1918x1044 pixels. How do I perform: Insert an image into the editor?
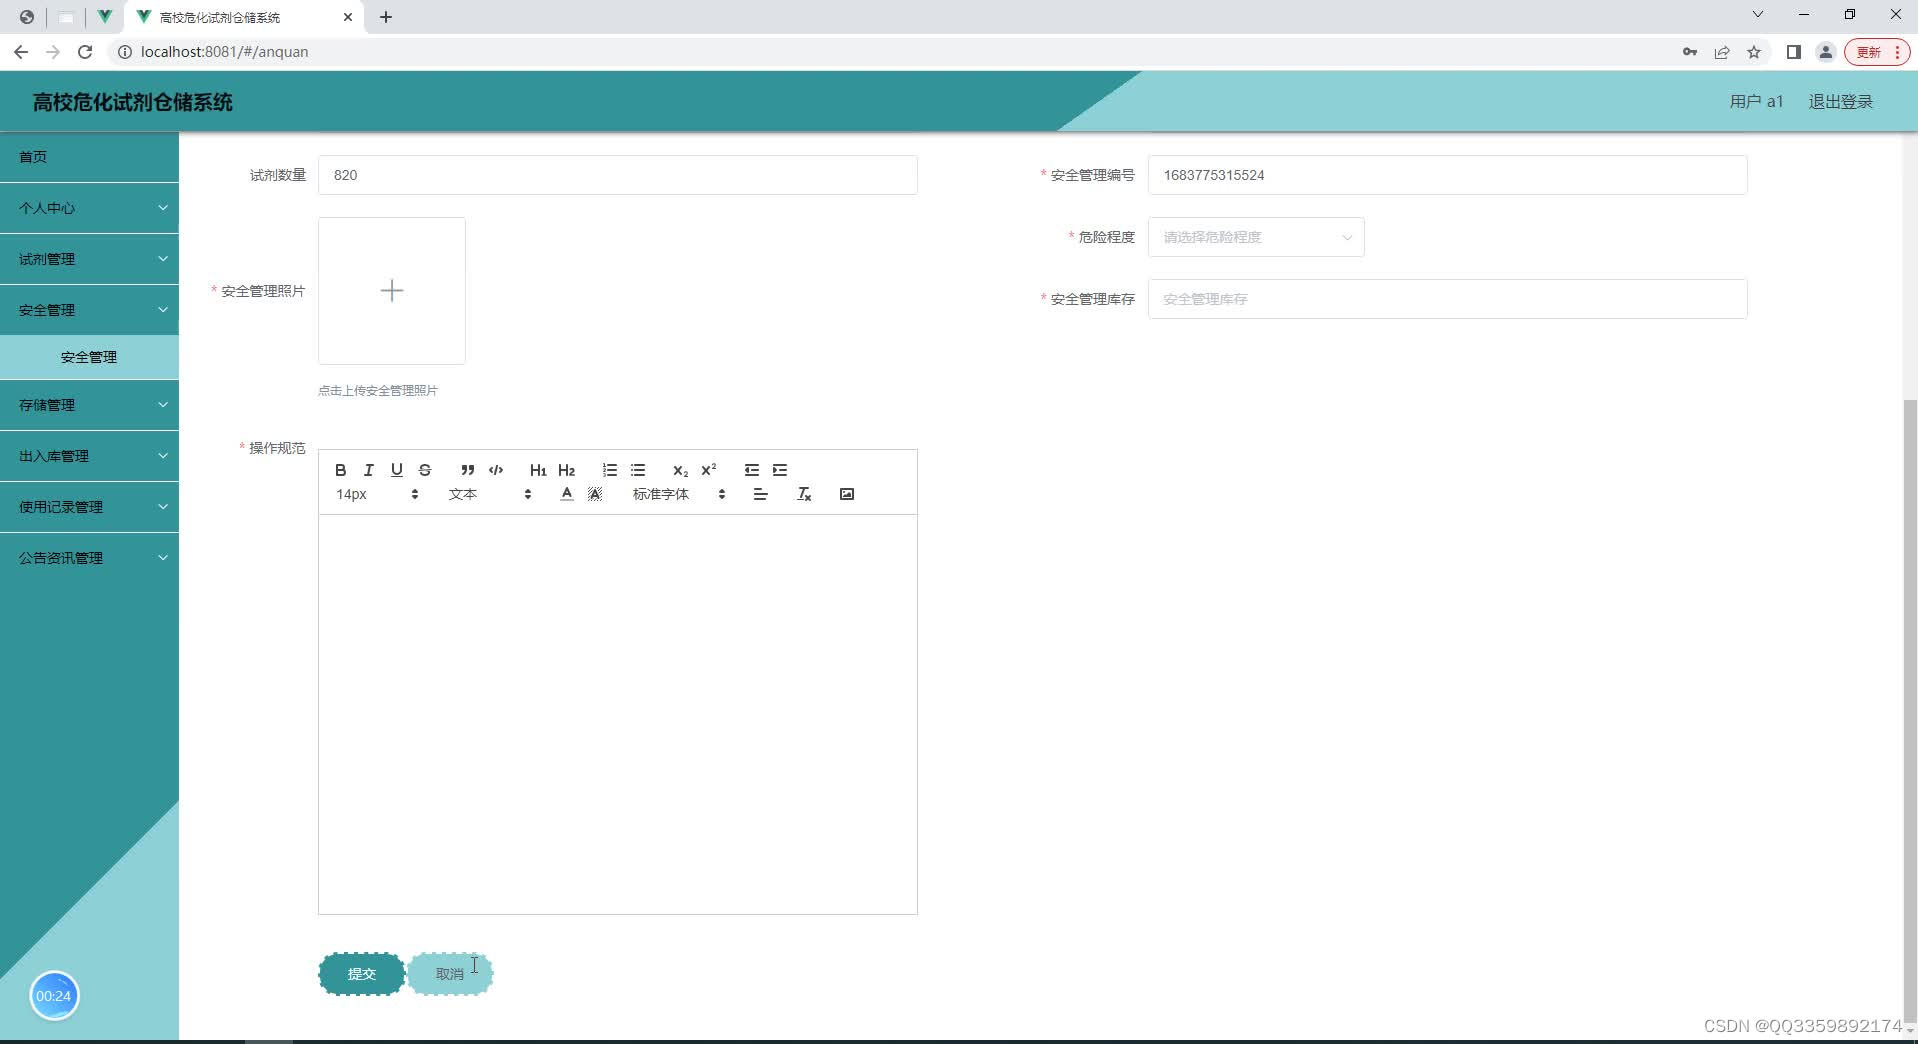pos(847,494)
